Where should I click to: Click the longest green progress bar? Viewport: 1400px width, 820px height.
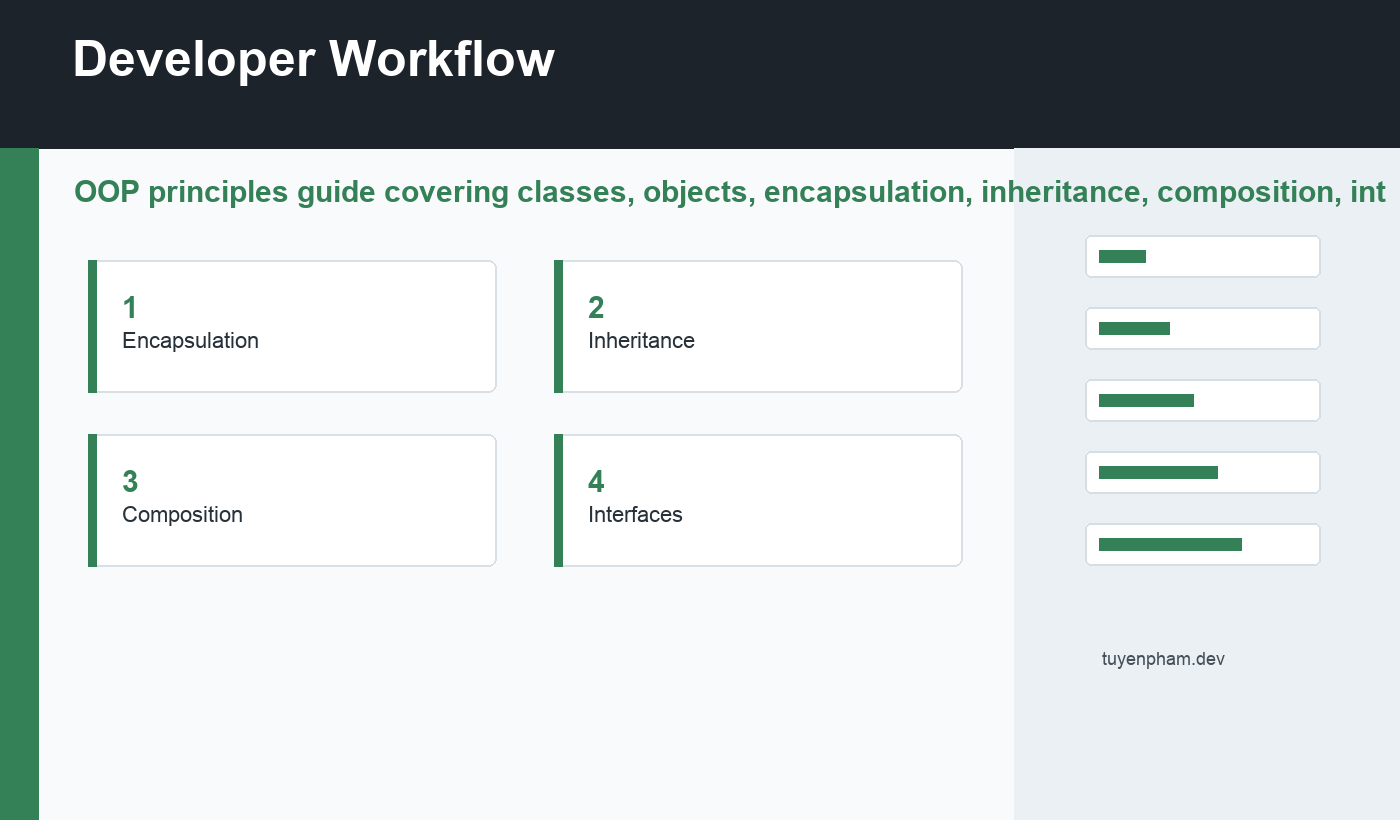[1170, 544]
